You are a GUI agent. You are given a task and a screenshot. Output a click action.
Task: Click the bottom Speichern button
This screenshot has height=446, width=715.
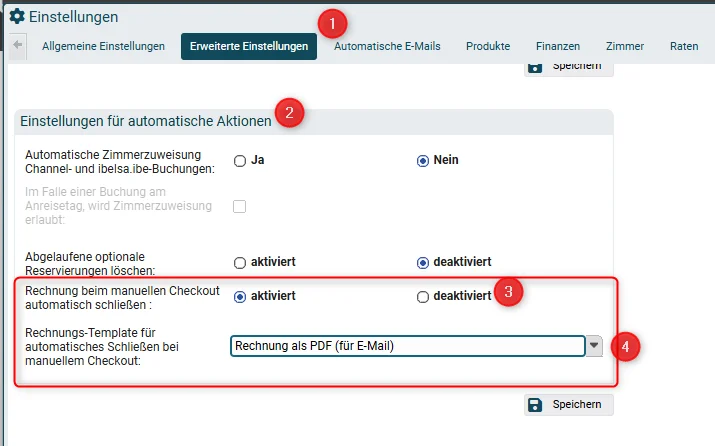pyautogui.click(x=569, y=405)
